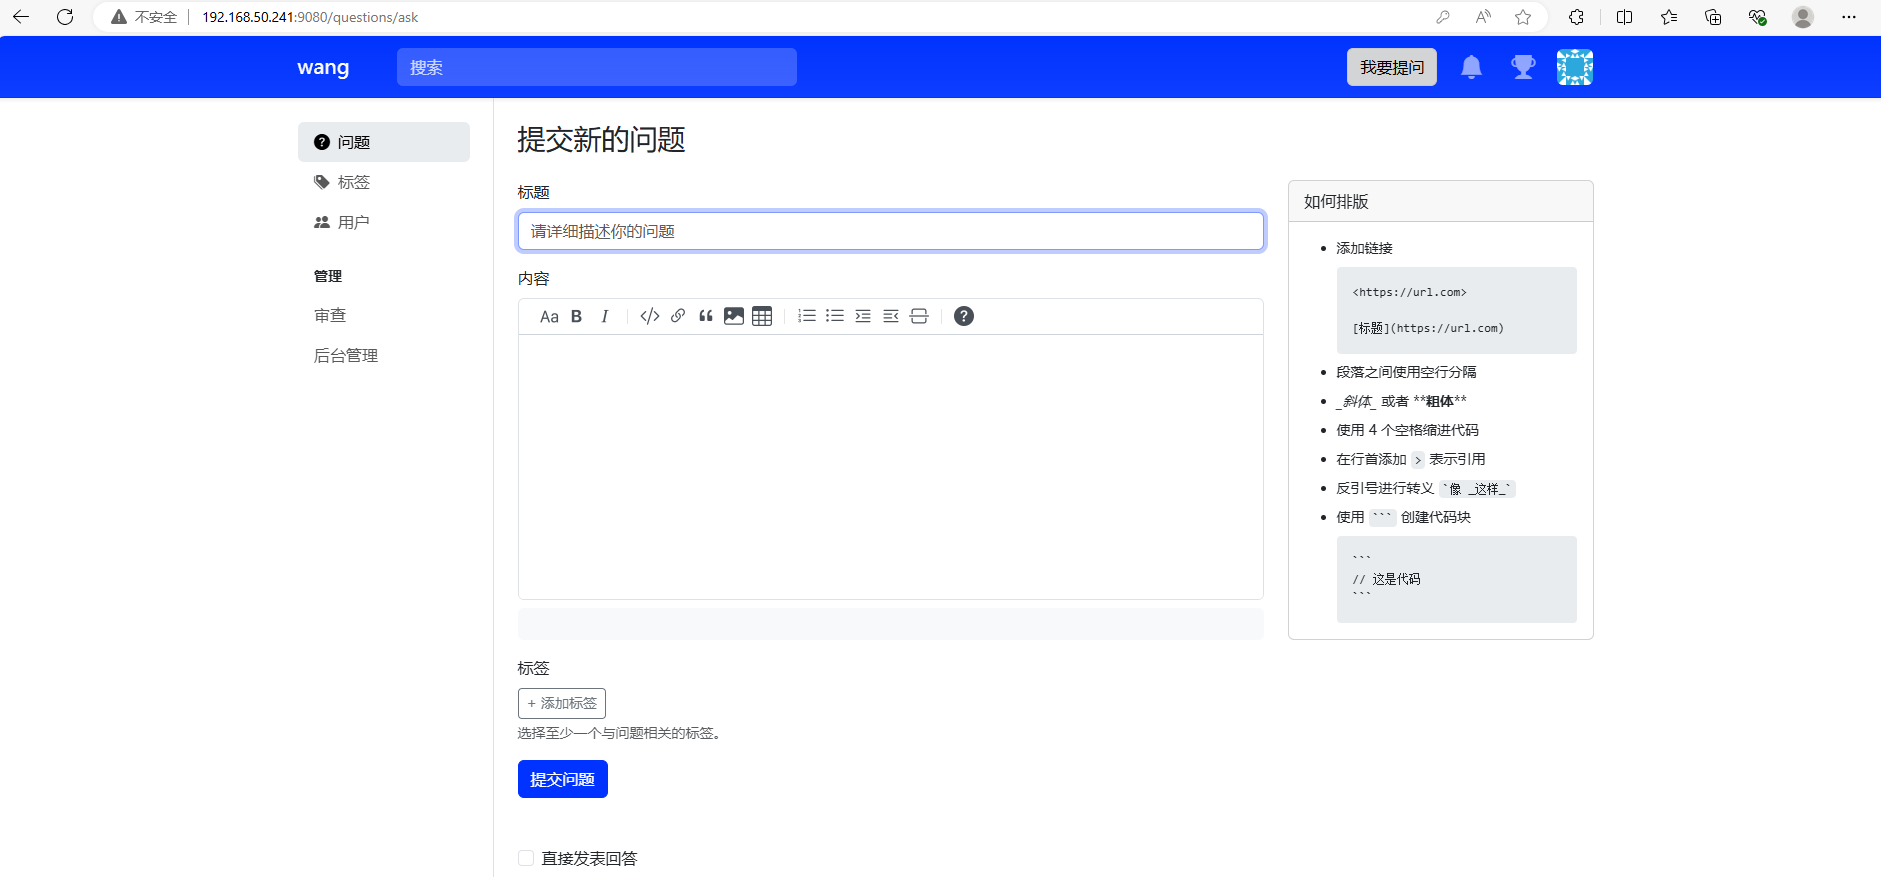
Task: Go back with browser back arrow
Action: pyautogui.click(x=21, y=17)
